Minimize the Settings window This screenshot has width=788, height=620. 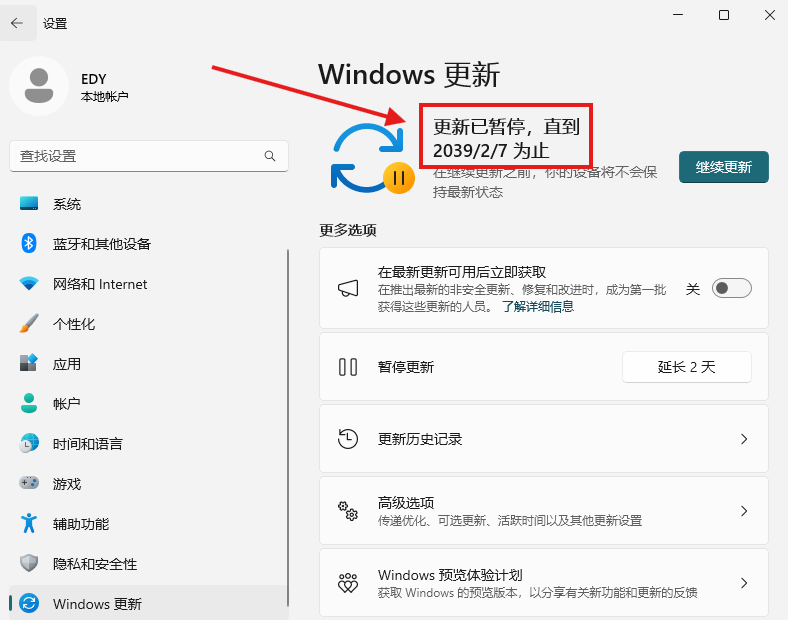coord(678,15)
